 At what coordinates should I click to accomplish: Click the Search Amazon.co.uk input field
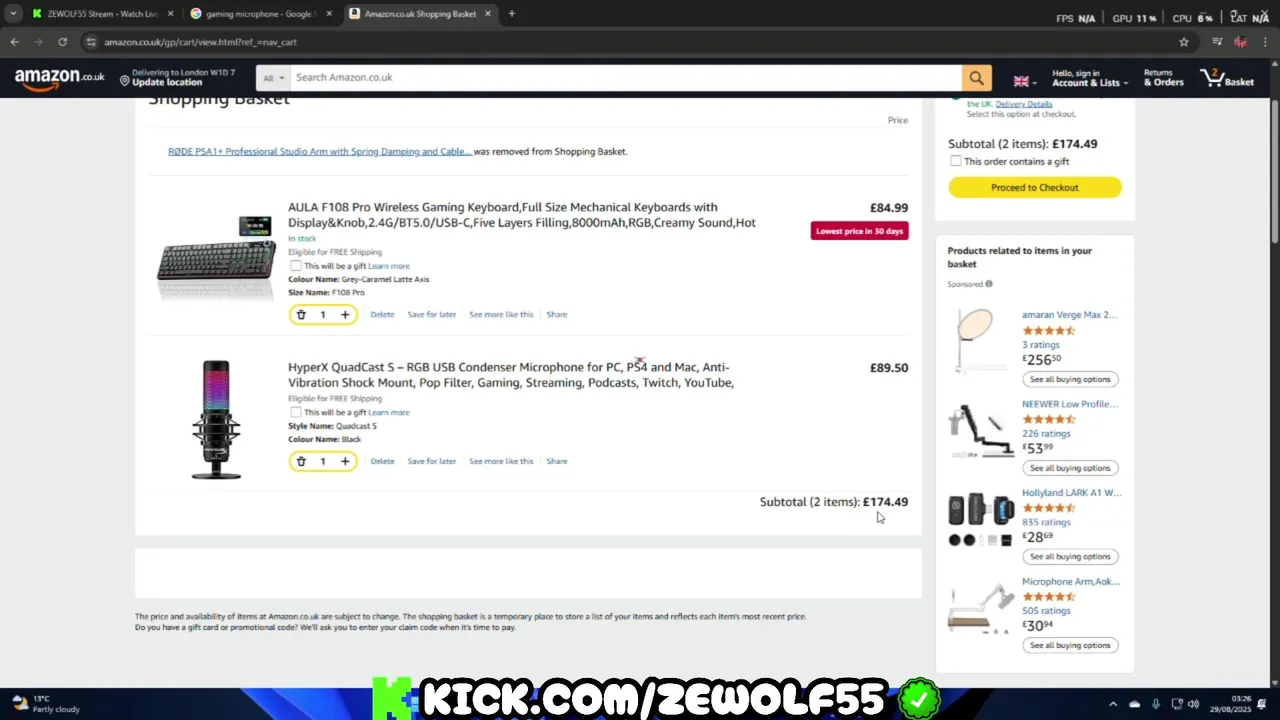click(626, 78)
